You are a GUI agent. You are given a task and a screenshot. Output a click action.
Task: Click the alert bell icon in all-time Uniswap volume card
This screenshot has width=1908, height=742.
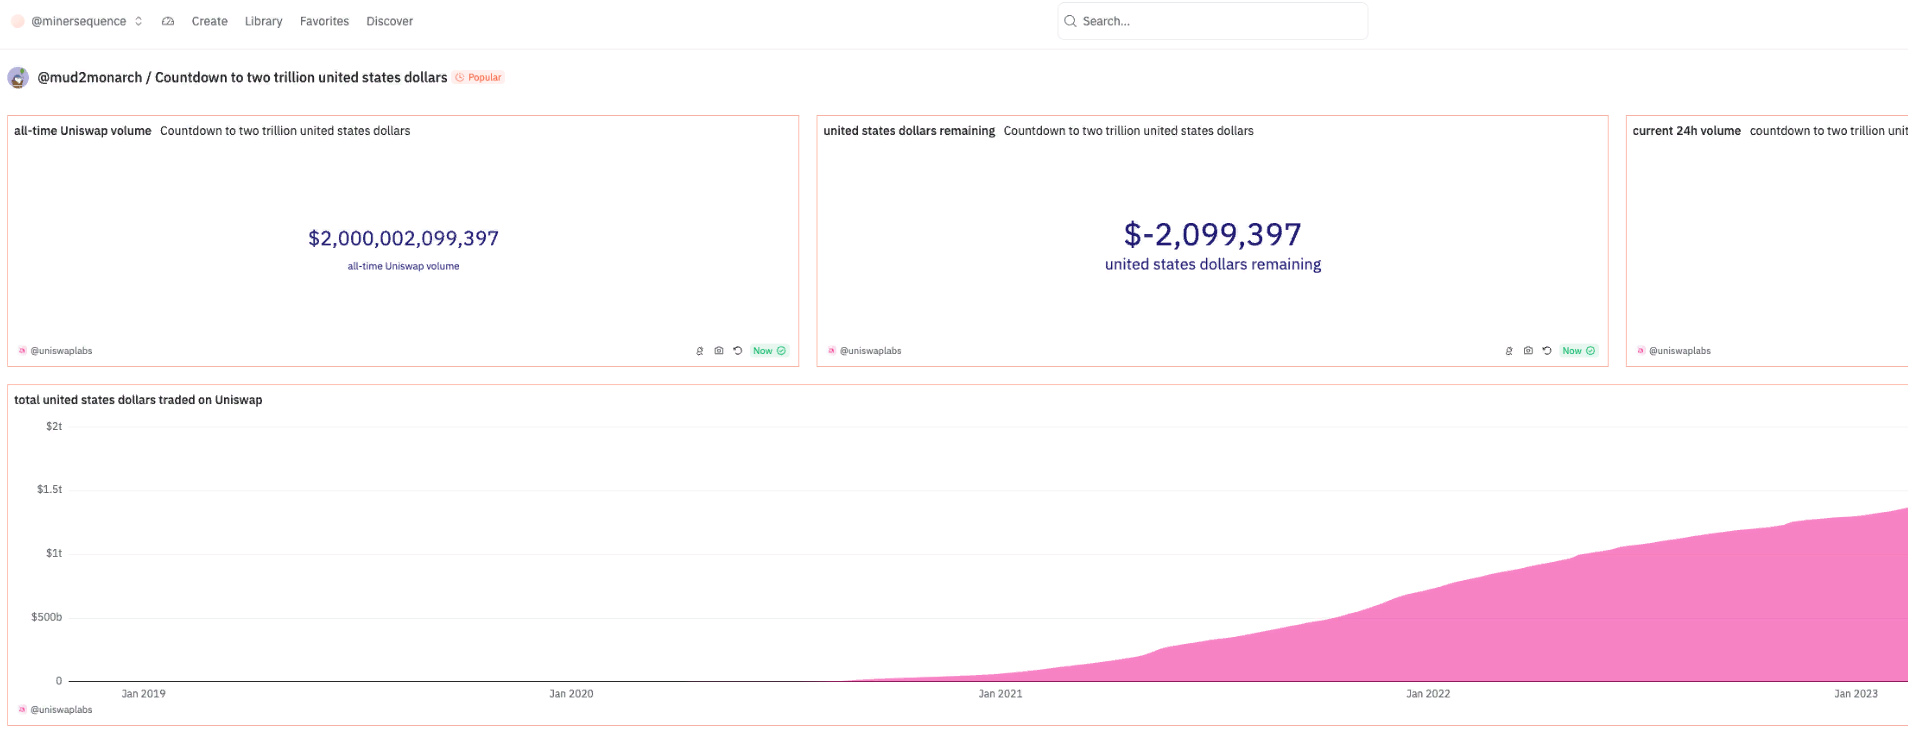point(699,351)
